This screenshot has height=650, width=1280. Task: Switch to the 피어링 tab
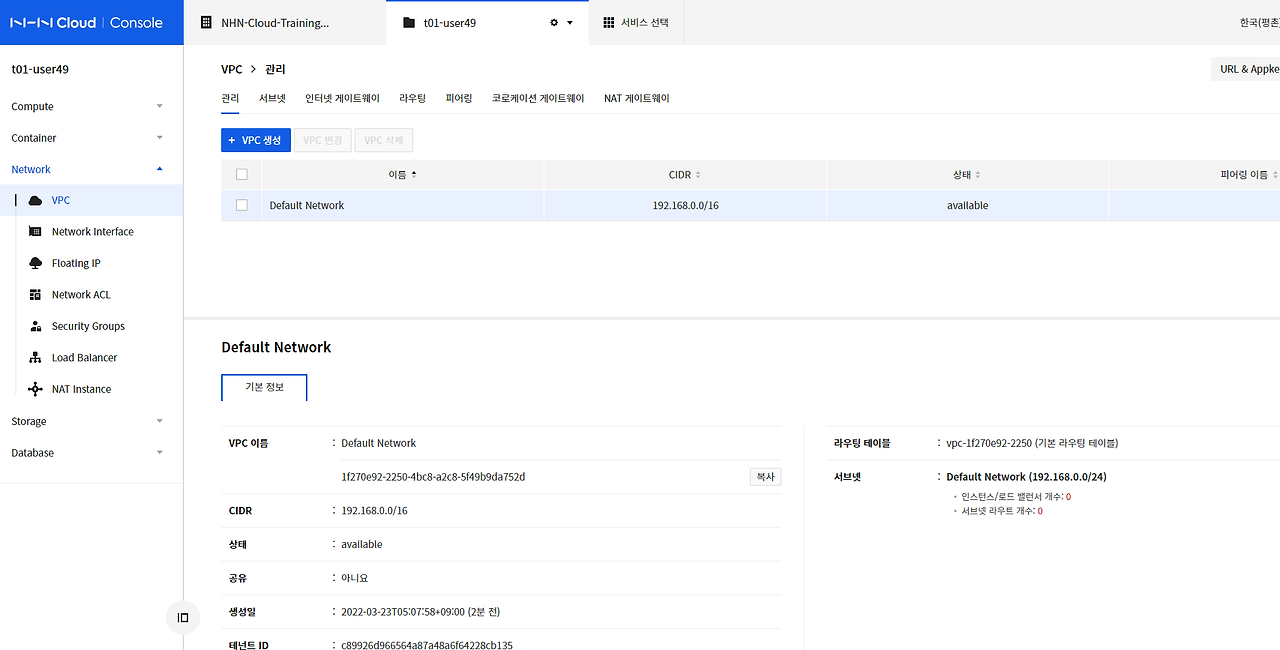(459, 98)
